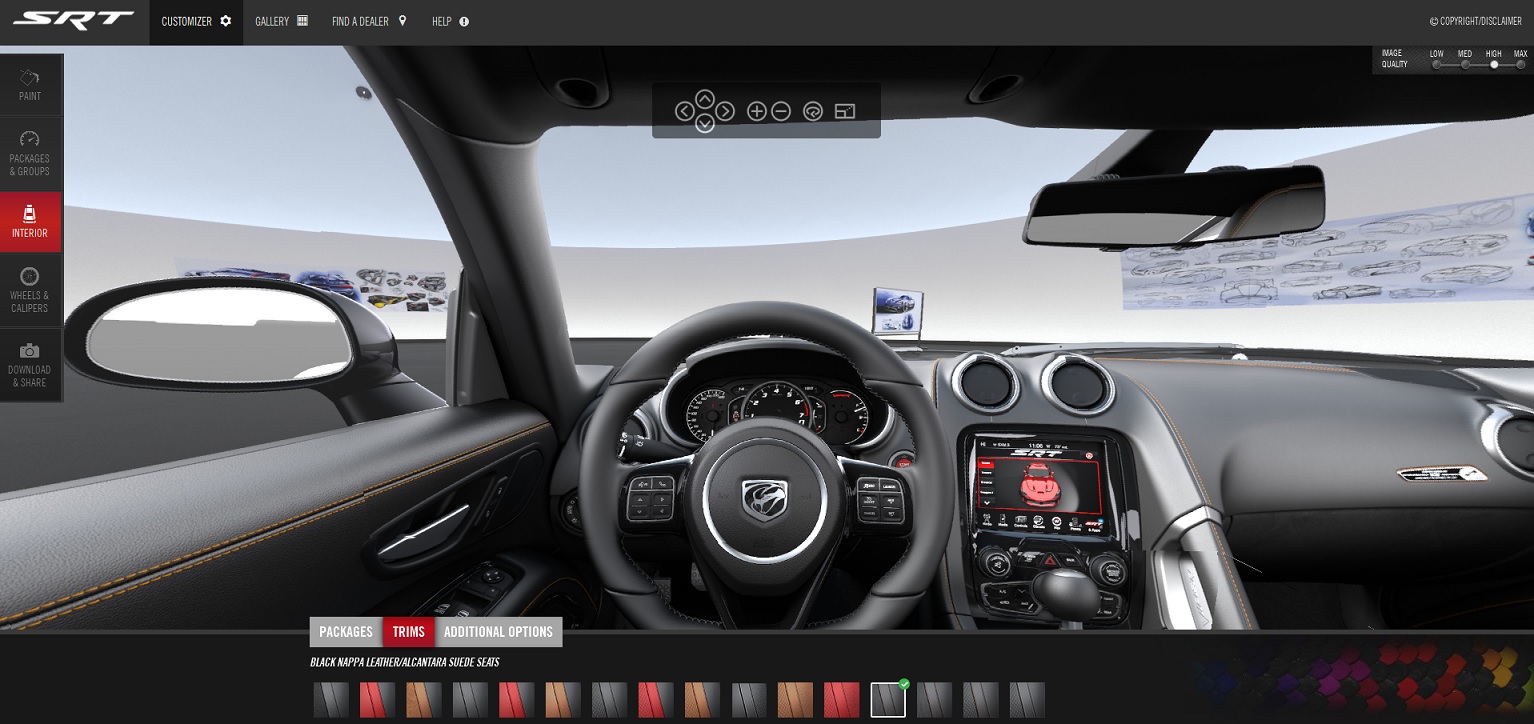Set image quality to Med
The width and height of the screenshot is (1534, 724).
pyautogui.click(x=1465, y=64)
